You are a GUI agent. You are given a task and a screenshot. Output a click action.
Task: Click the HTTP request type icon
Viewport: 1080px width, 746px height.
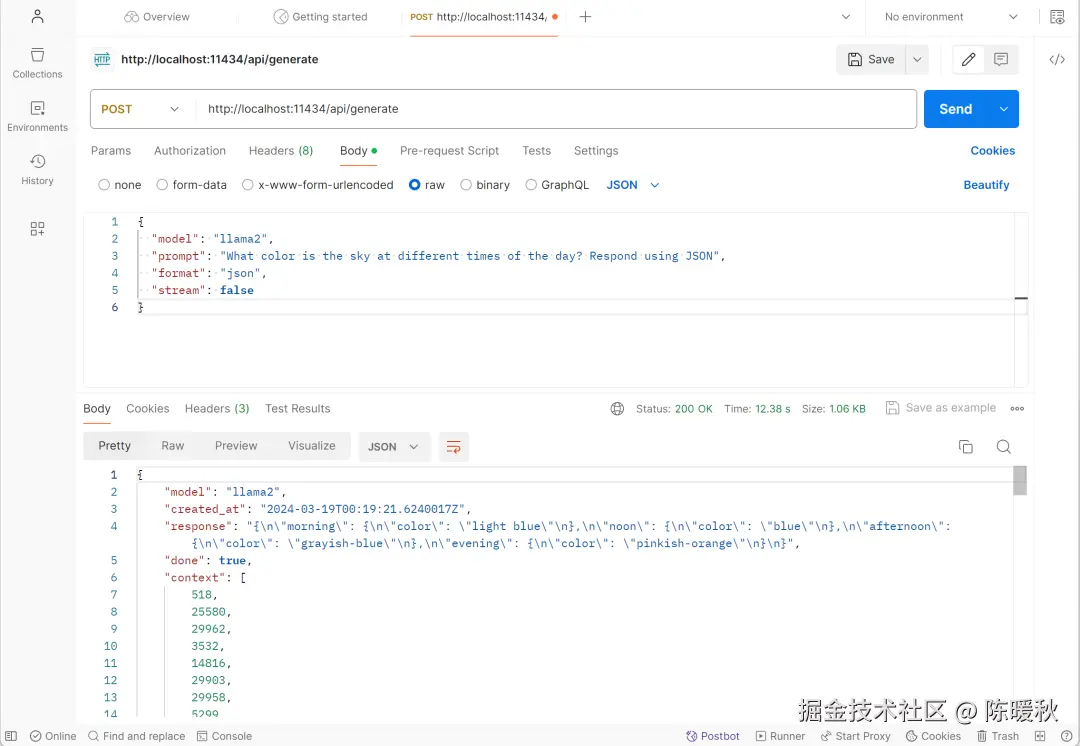tap(102, 59)
